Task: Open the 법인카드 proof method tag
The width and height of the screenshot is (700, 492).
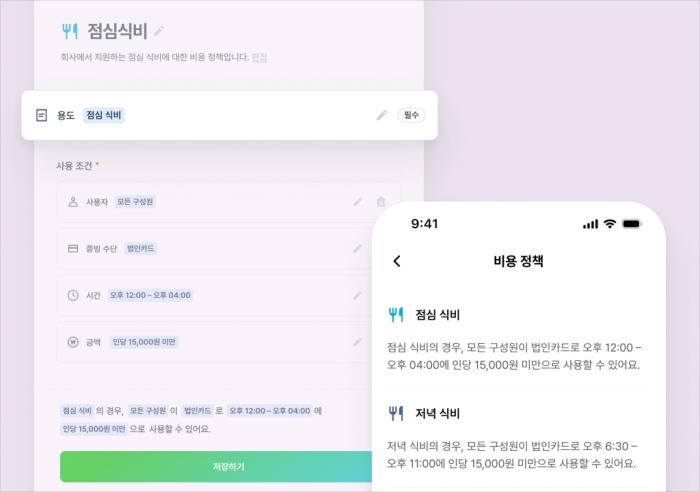Action: pyautogui.click(x=140, y=248)
